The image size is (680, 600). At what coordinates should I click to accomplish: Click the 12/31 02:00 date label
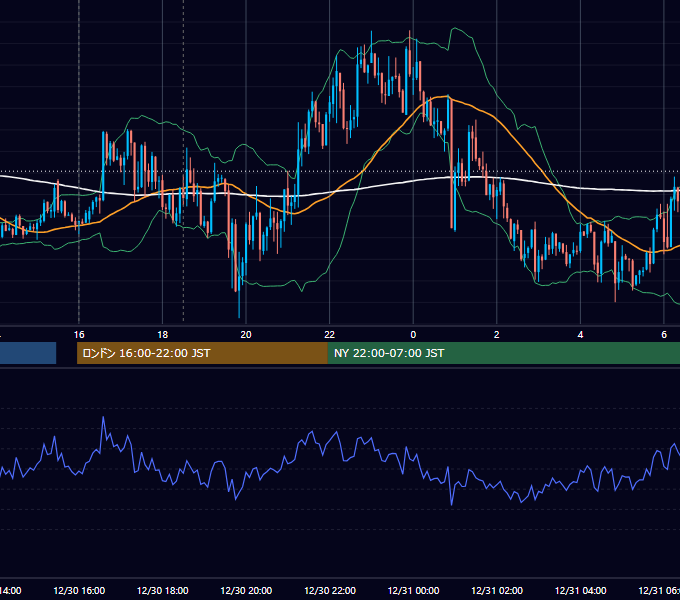click(497, 590)
